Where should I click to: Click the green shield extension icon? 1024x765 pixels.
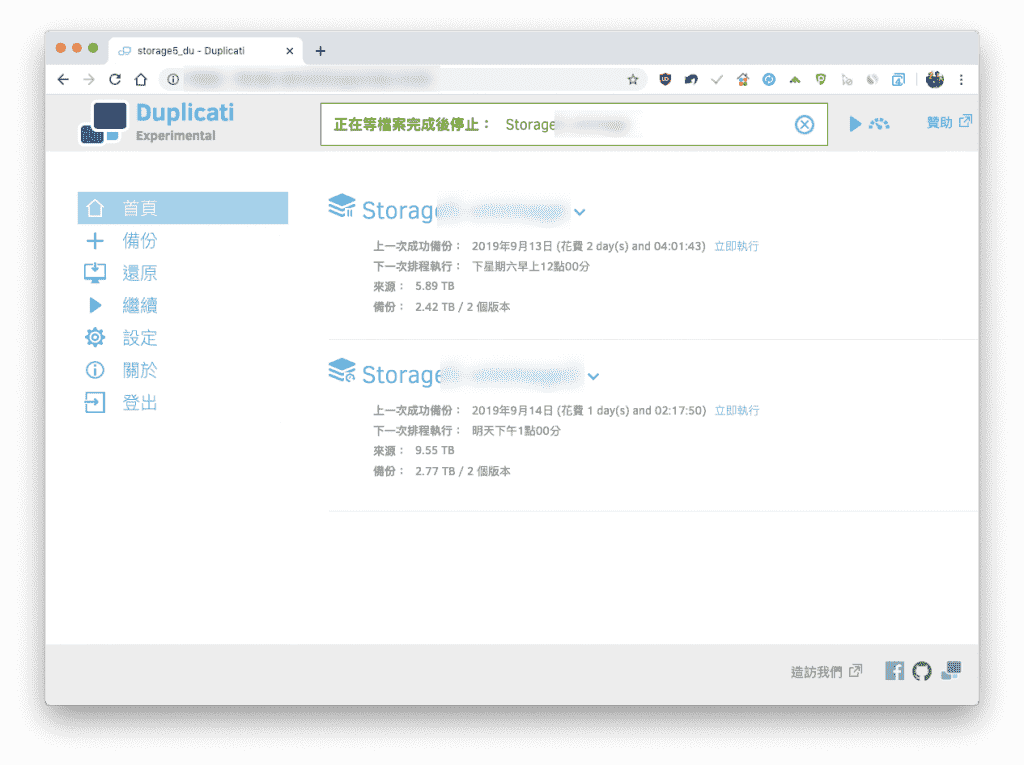pyautogui.click(x=821, y=80)
